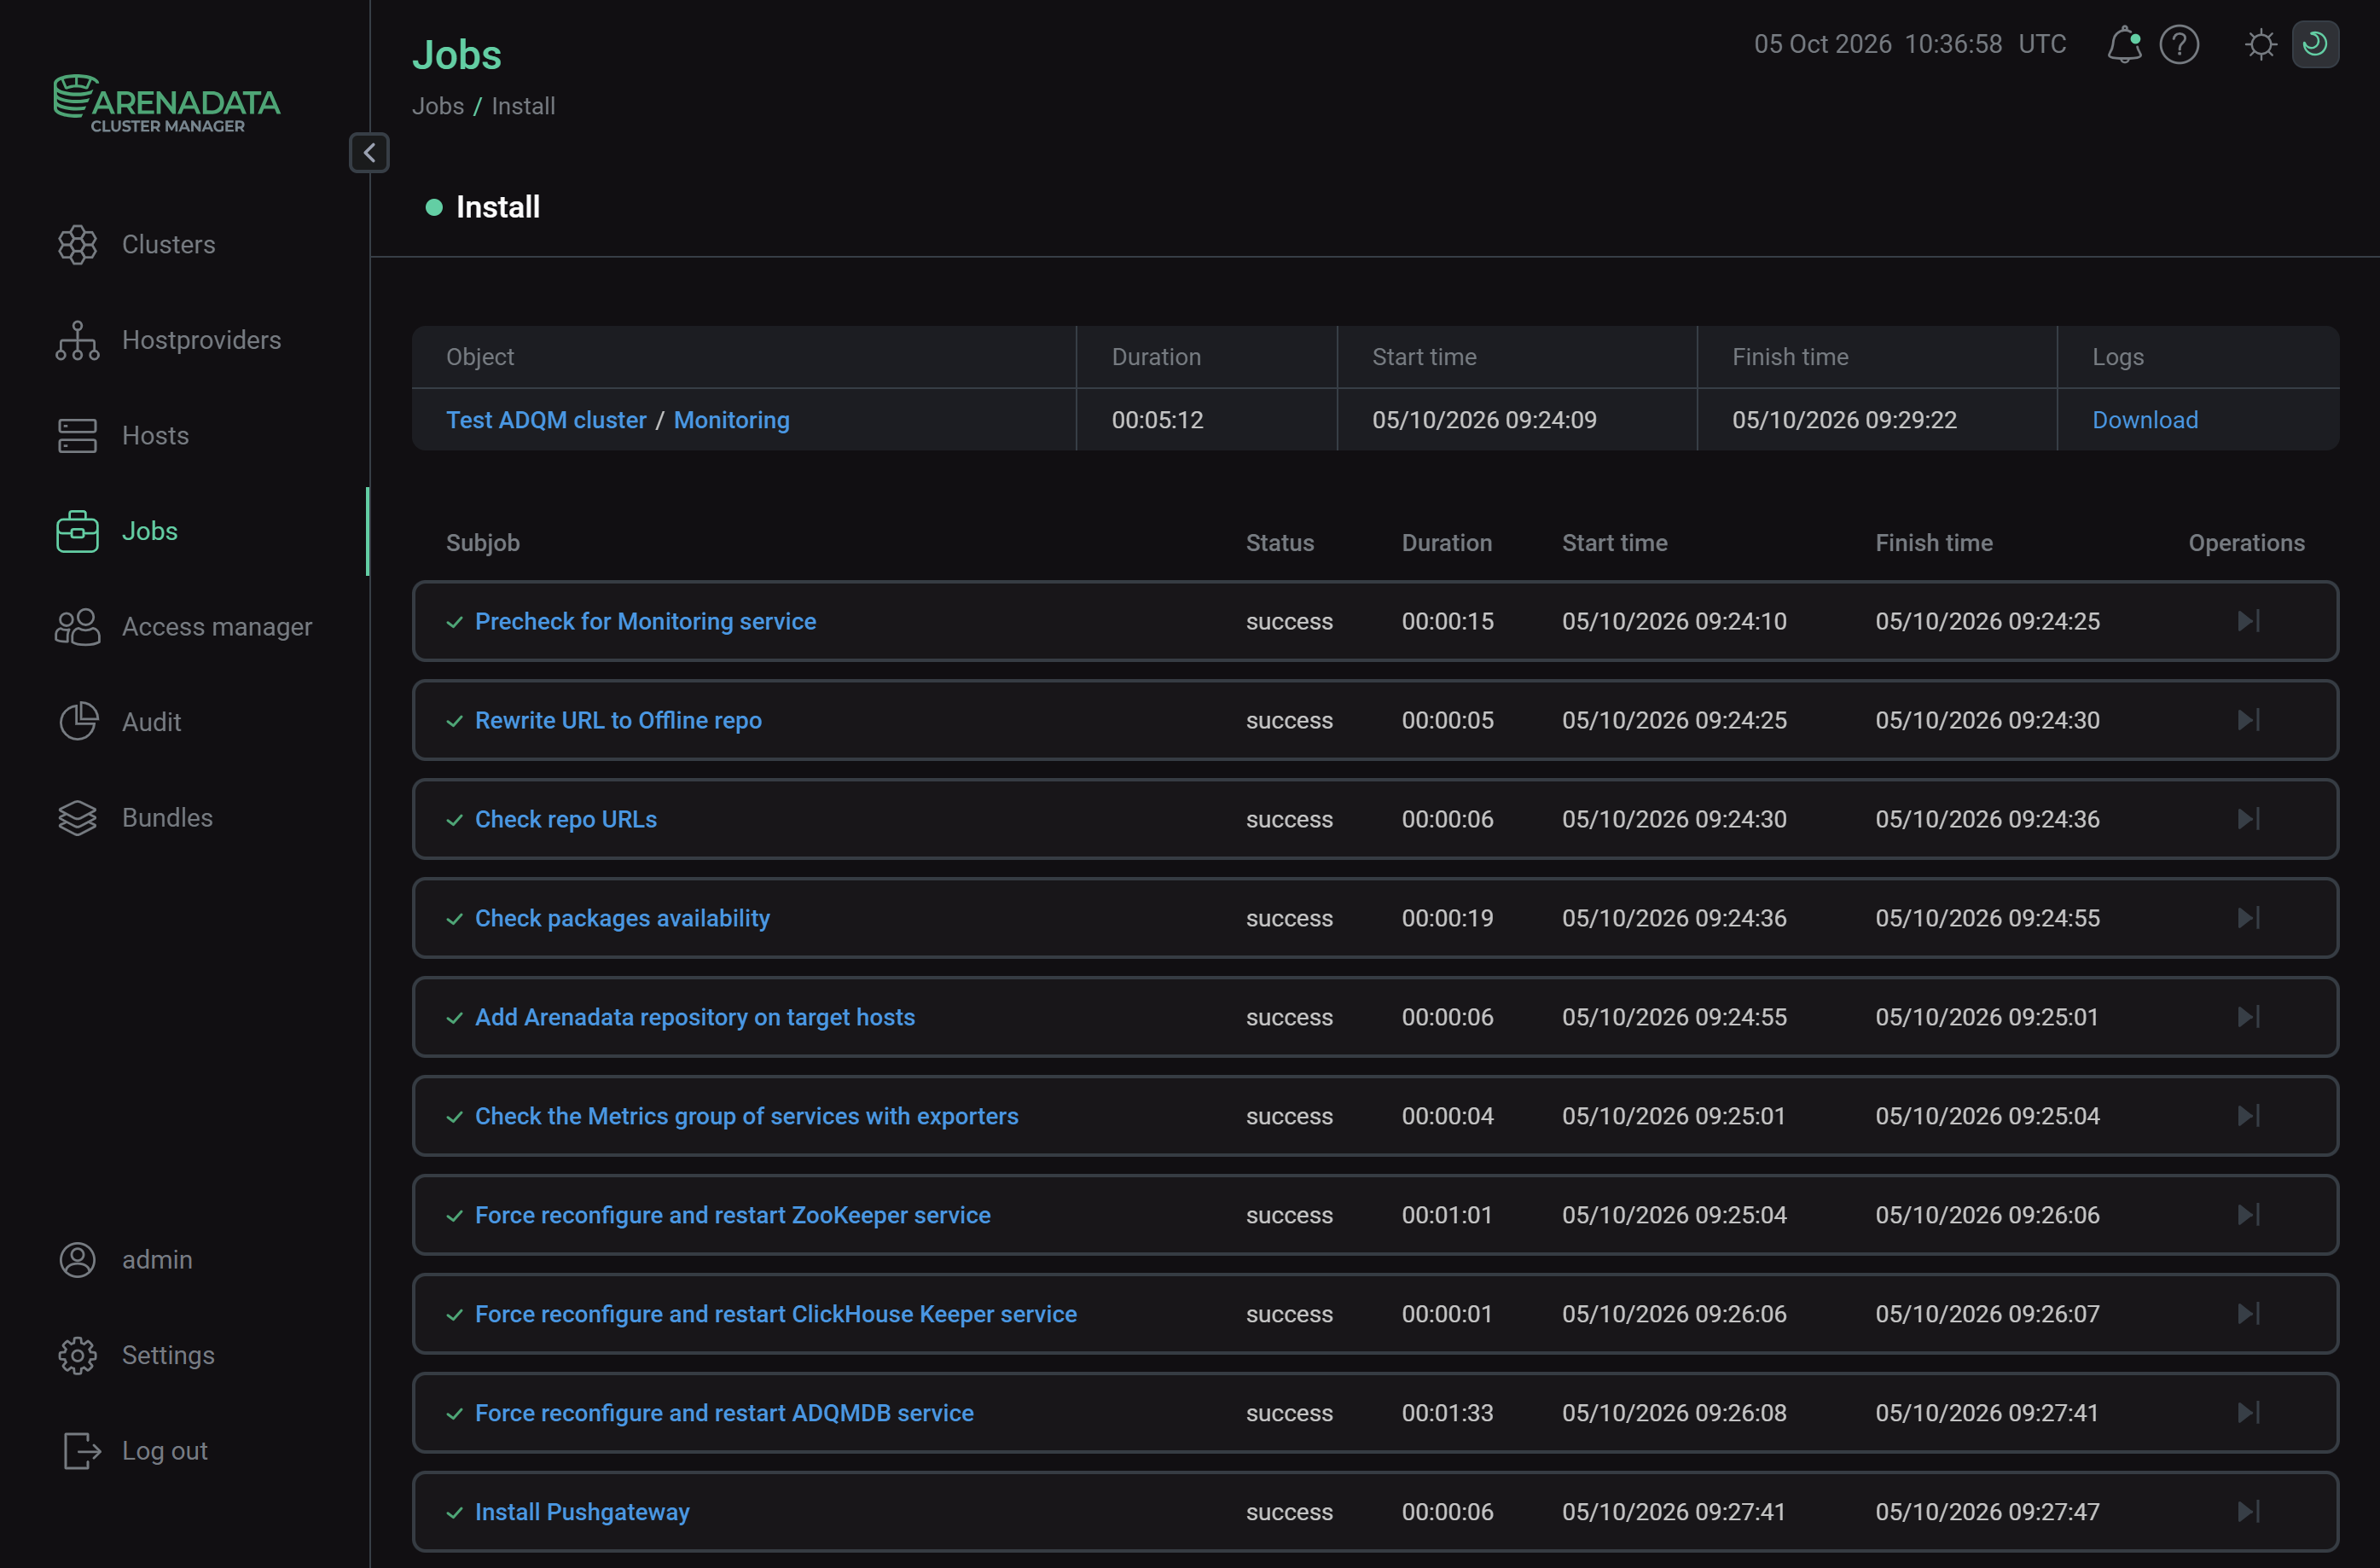Screen dimensions: 2380x1568
Task: Skip icon on Precheck for Monitoring service row
Action: [2248, 621]
